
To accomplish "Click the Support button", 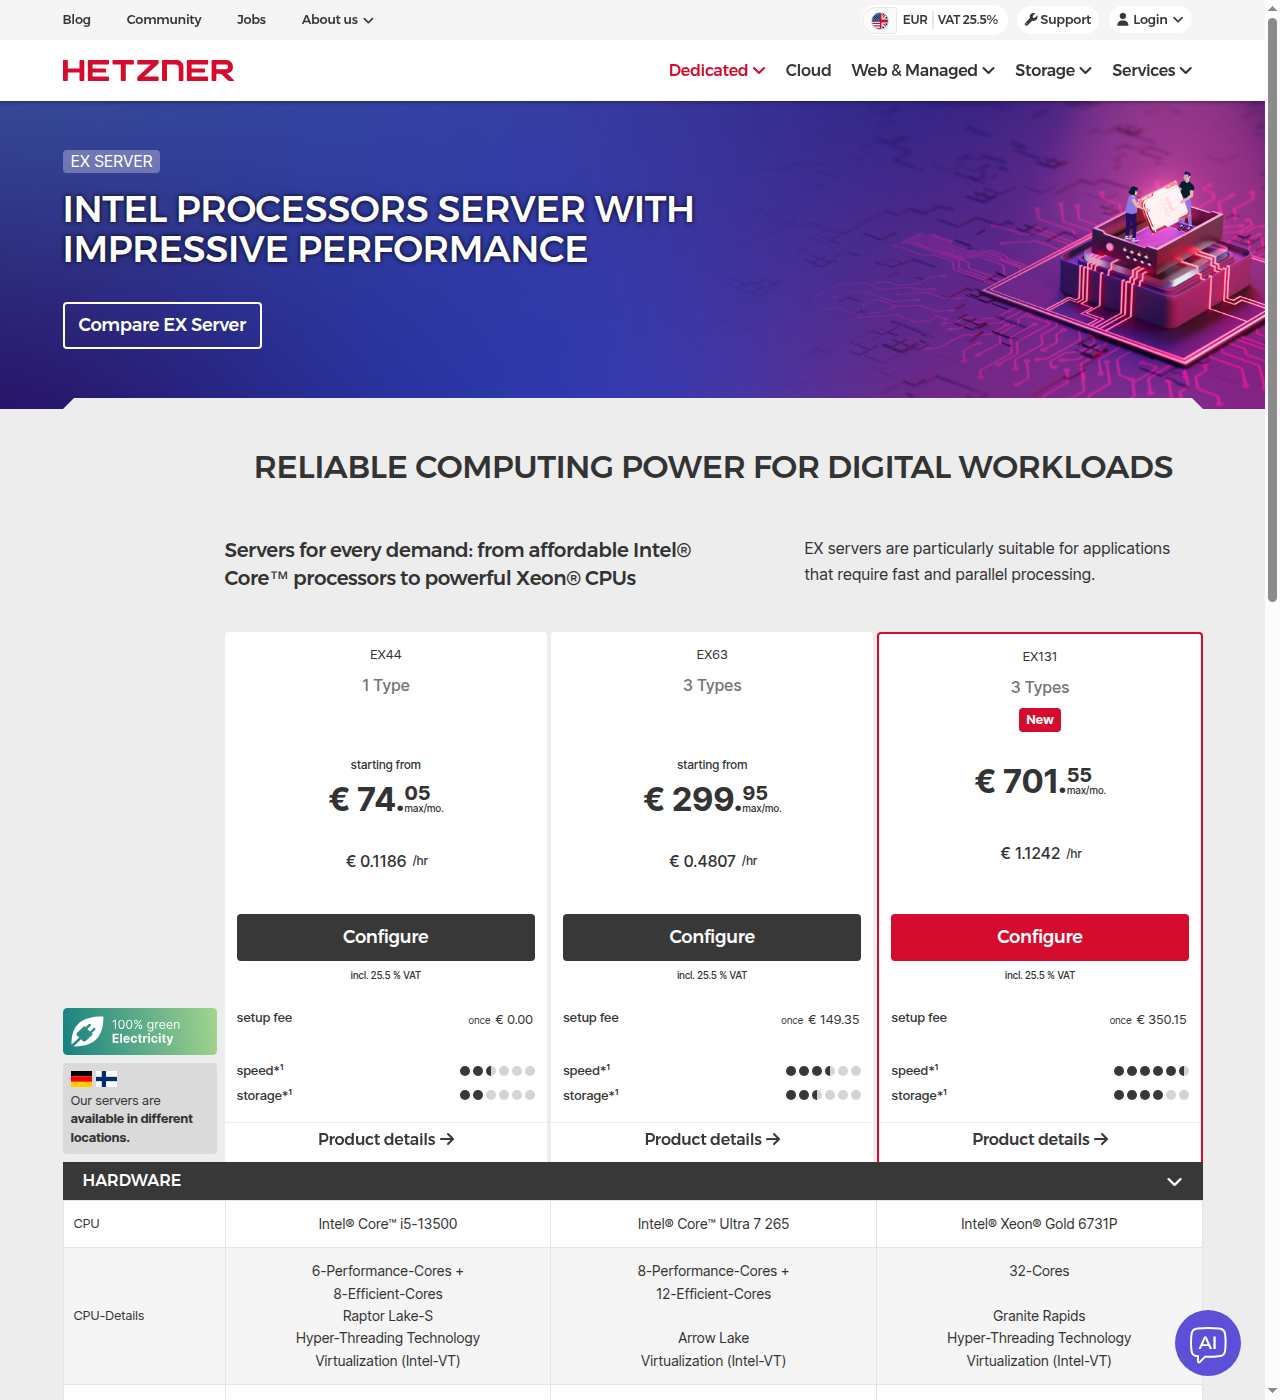I will coord(1058,19).
